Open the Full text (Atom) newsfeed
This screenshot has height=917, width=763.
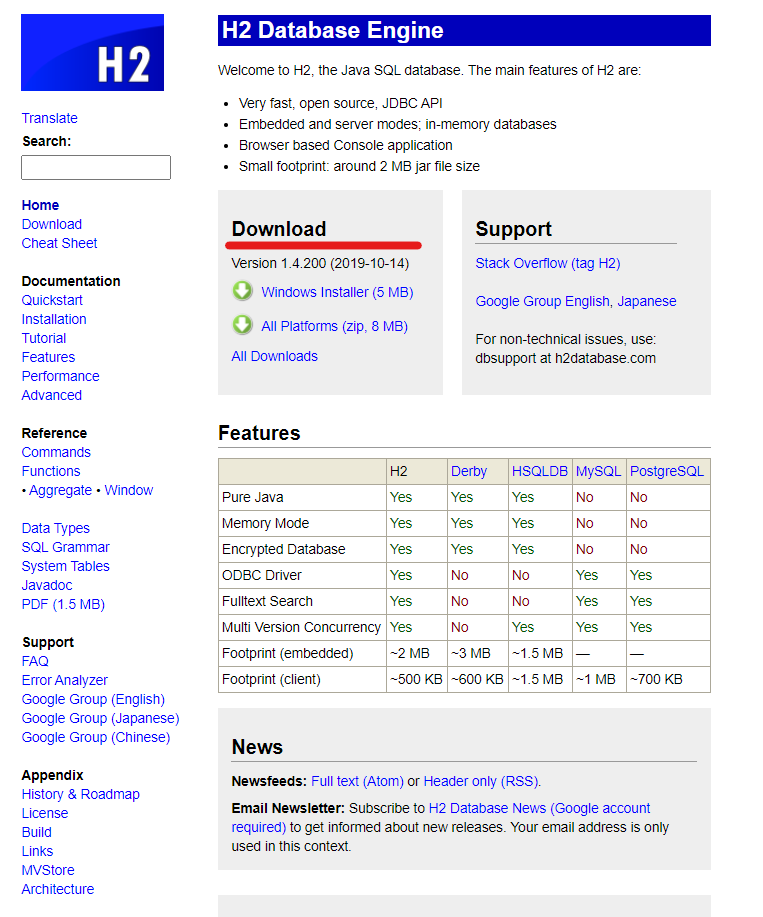pyautogui.click(x=357, y=781)
